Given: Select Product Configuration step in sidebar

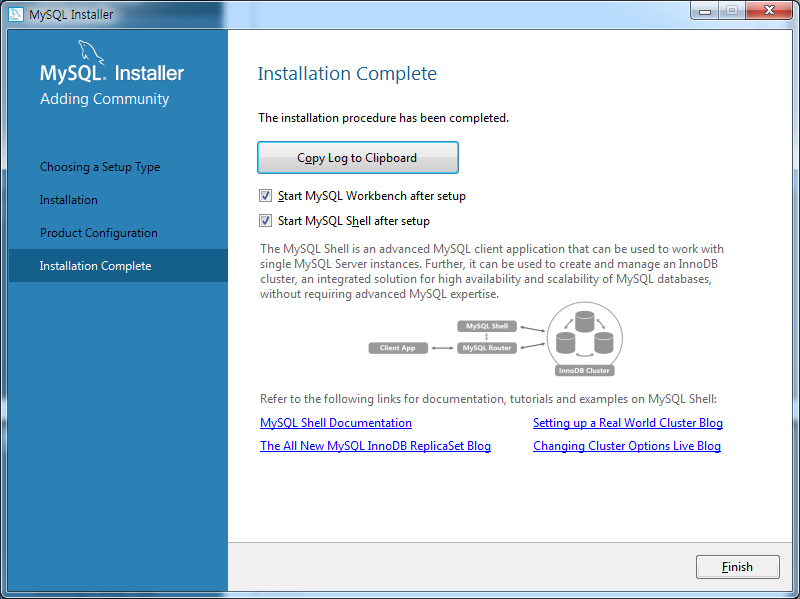Looking at the screenshot, I should (98, 233).
